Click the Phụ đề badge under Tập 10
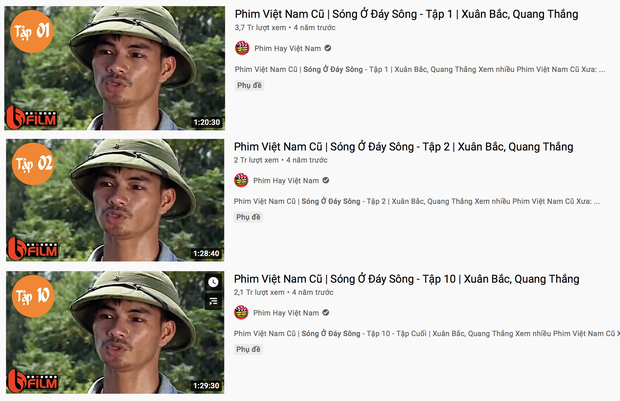The width and height of the screenshot is (620, 401). (248, 349)
